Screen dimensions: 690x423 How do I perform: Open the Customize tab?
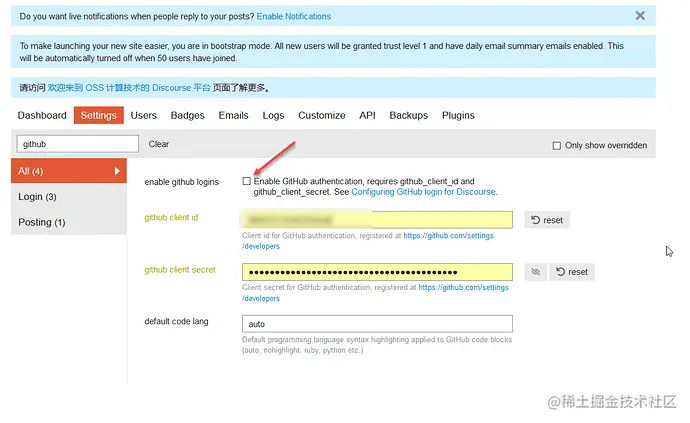(x=322, y=115)
